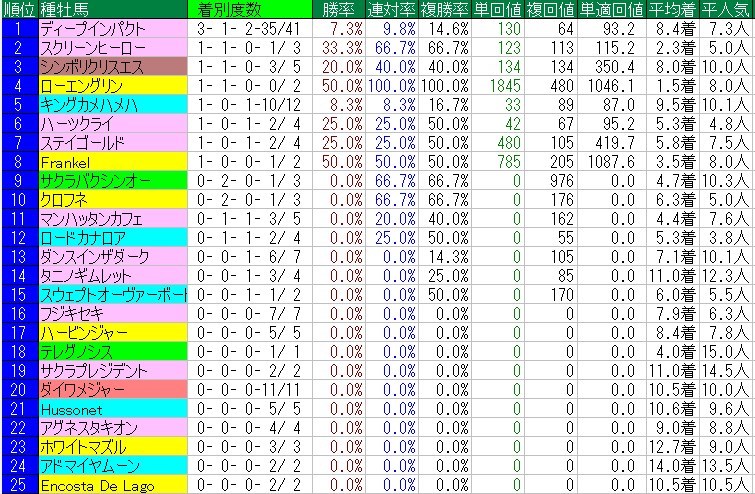
Task: Select the クロフネ sire cell
Action: [113, 200]
